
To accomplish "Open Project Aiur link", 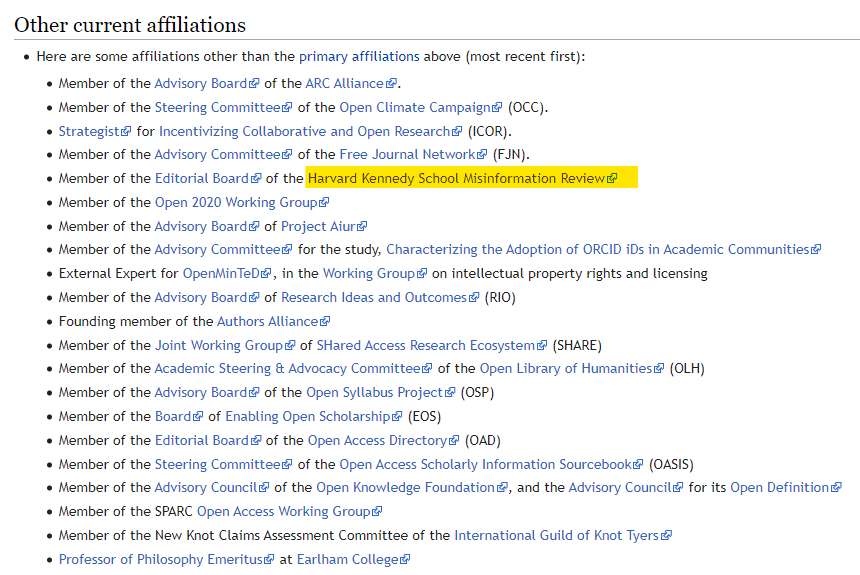I will (324, 227).
